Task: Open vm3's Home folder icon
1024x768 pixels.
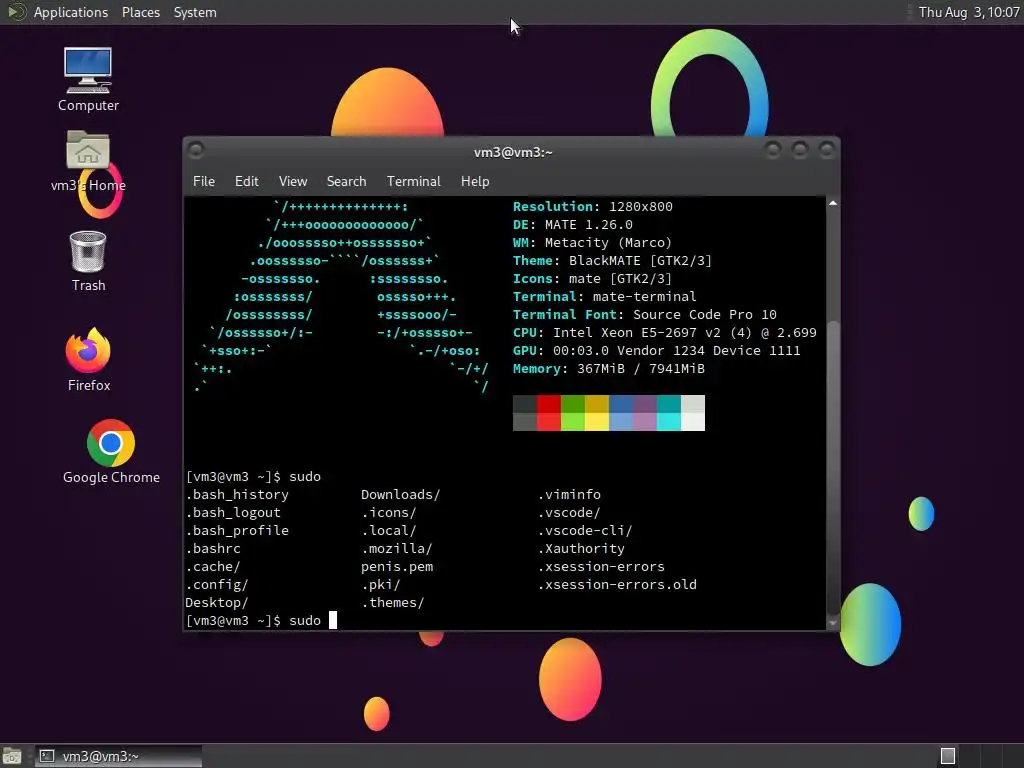Action: (x=88, y=161)
